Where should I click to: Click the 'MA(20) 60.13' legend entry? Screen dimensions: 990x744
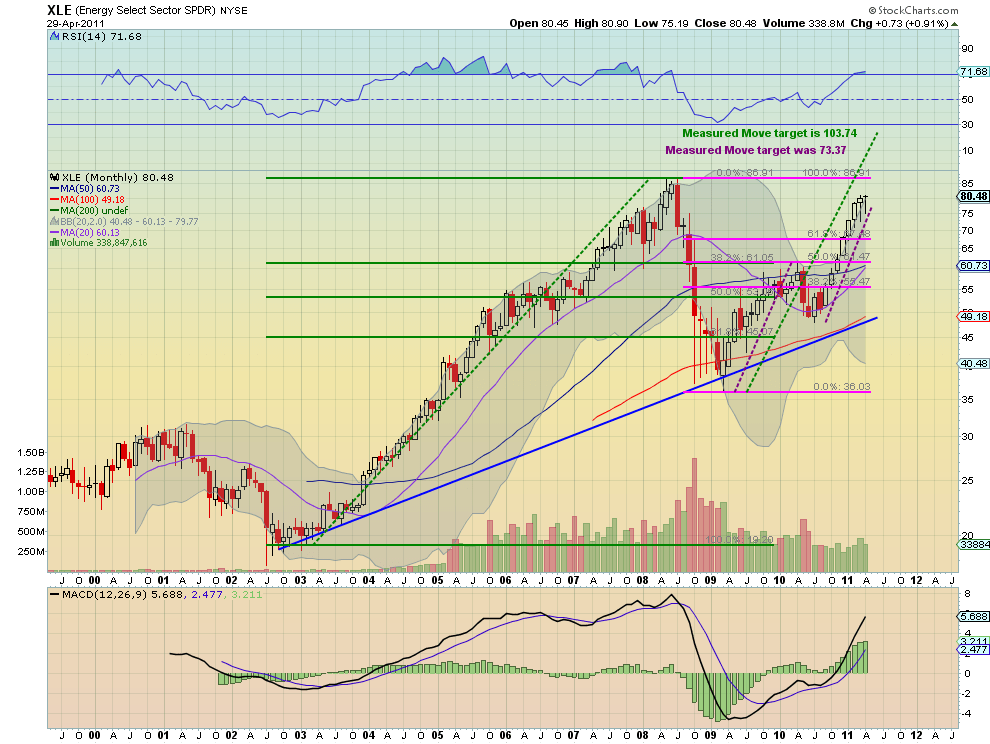(90, 232)
